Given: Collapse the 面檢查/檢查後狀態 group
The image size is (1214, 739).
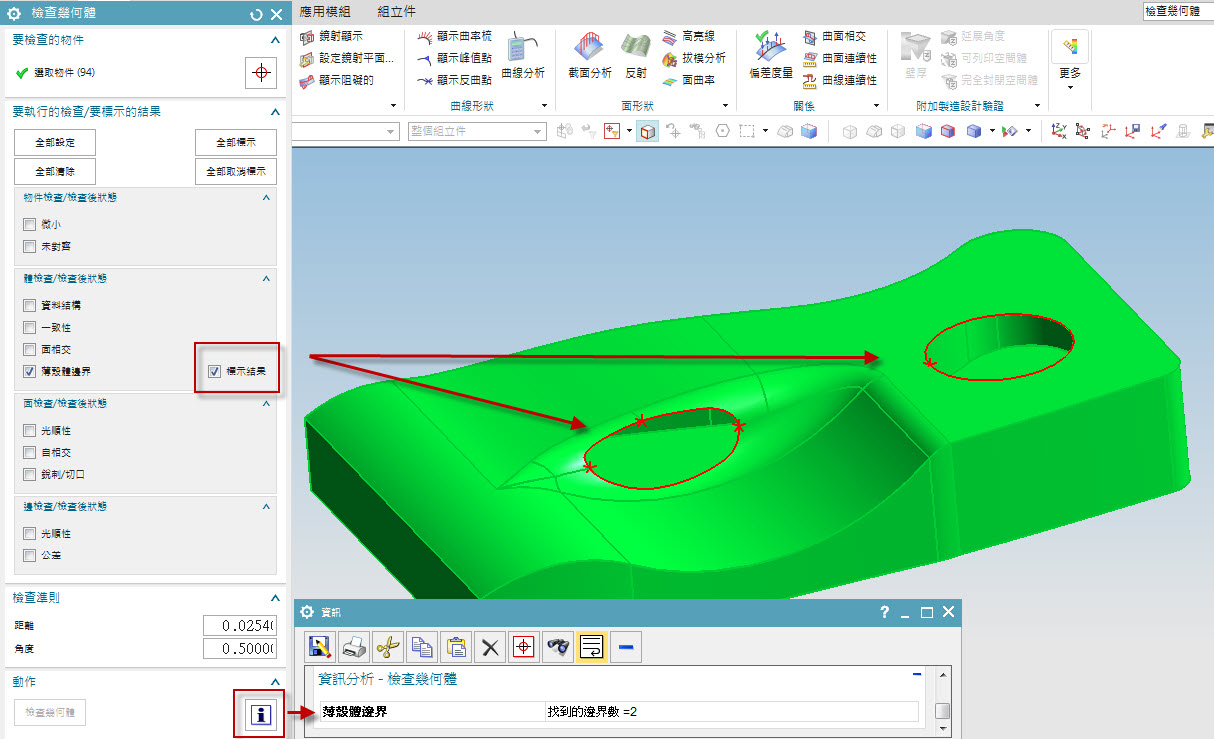Looking at the screenshot, I should (x=266, y=404).
